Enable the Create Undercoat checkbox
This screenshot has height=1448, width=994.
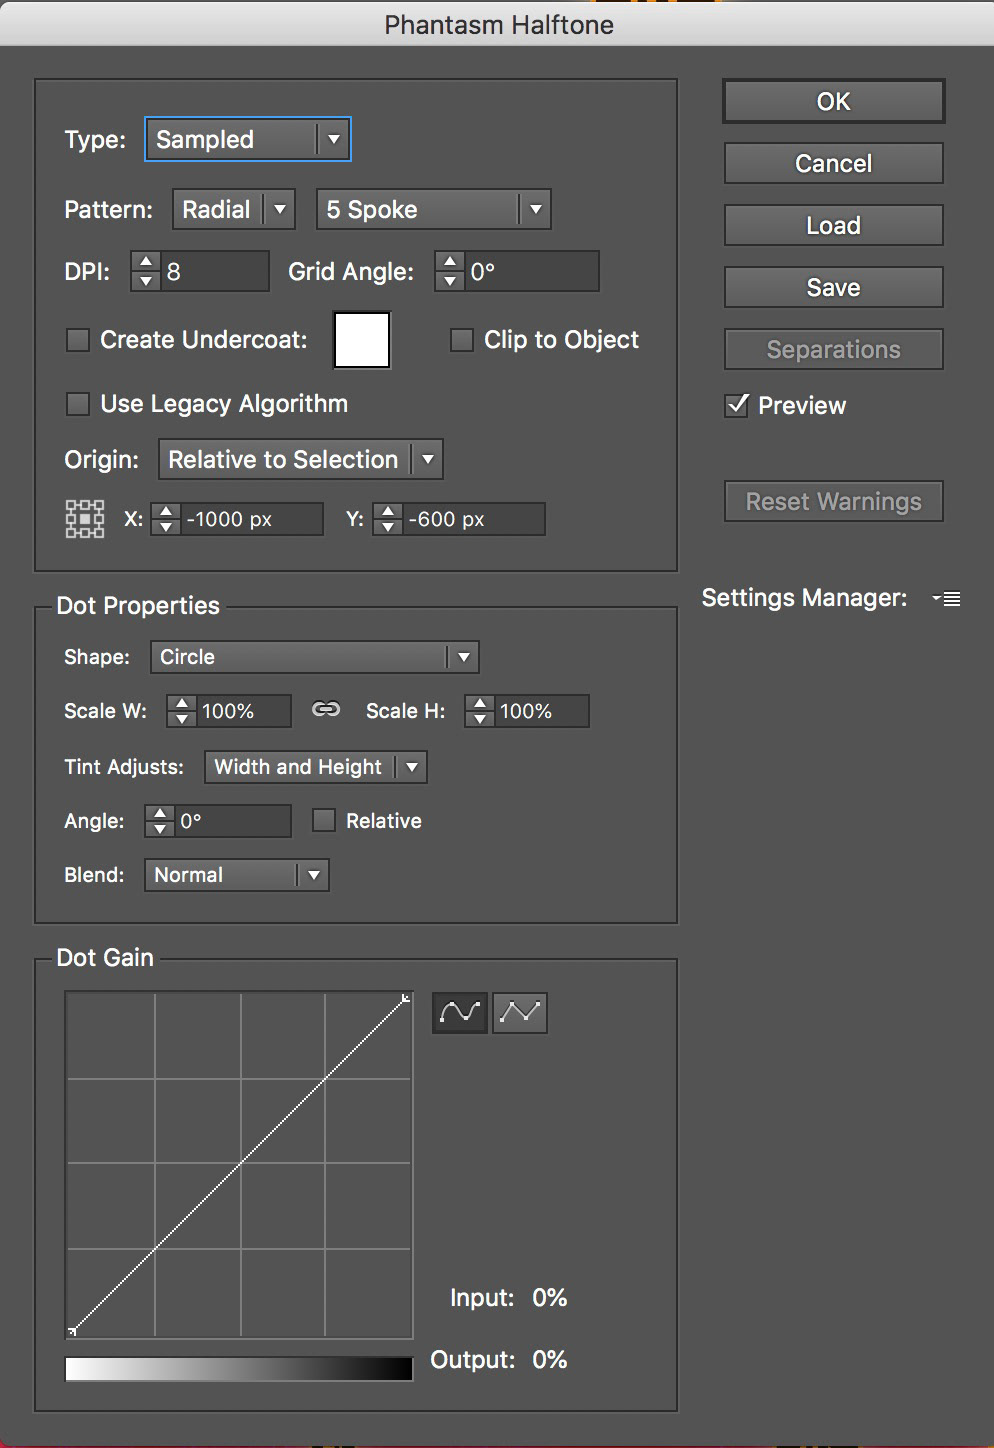[78, 341]
